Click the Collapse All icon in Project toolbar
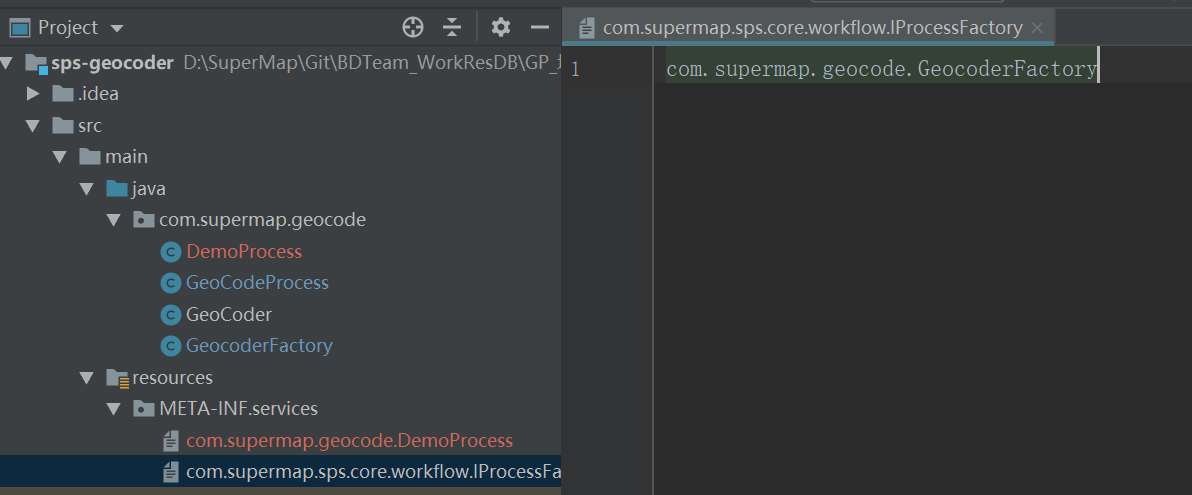 click(x=452, y=27)
